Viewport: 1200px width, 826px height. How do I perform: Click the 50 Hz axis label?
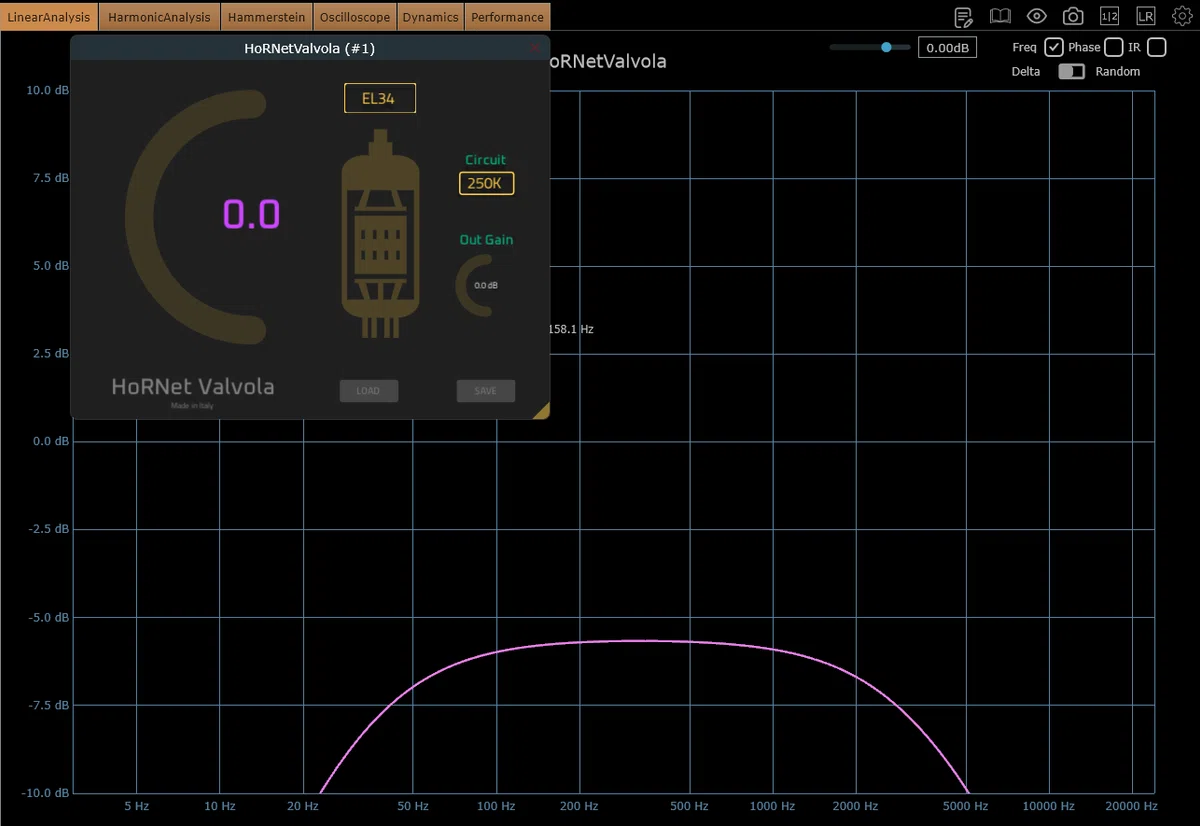413,806
